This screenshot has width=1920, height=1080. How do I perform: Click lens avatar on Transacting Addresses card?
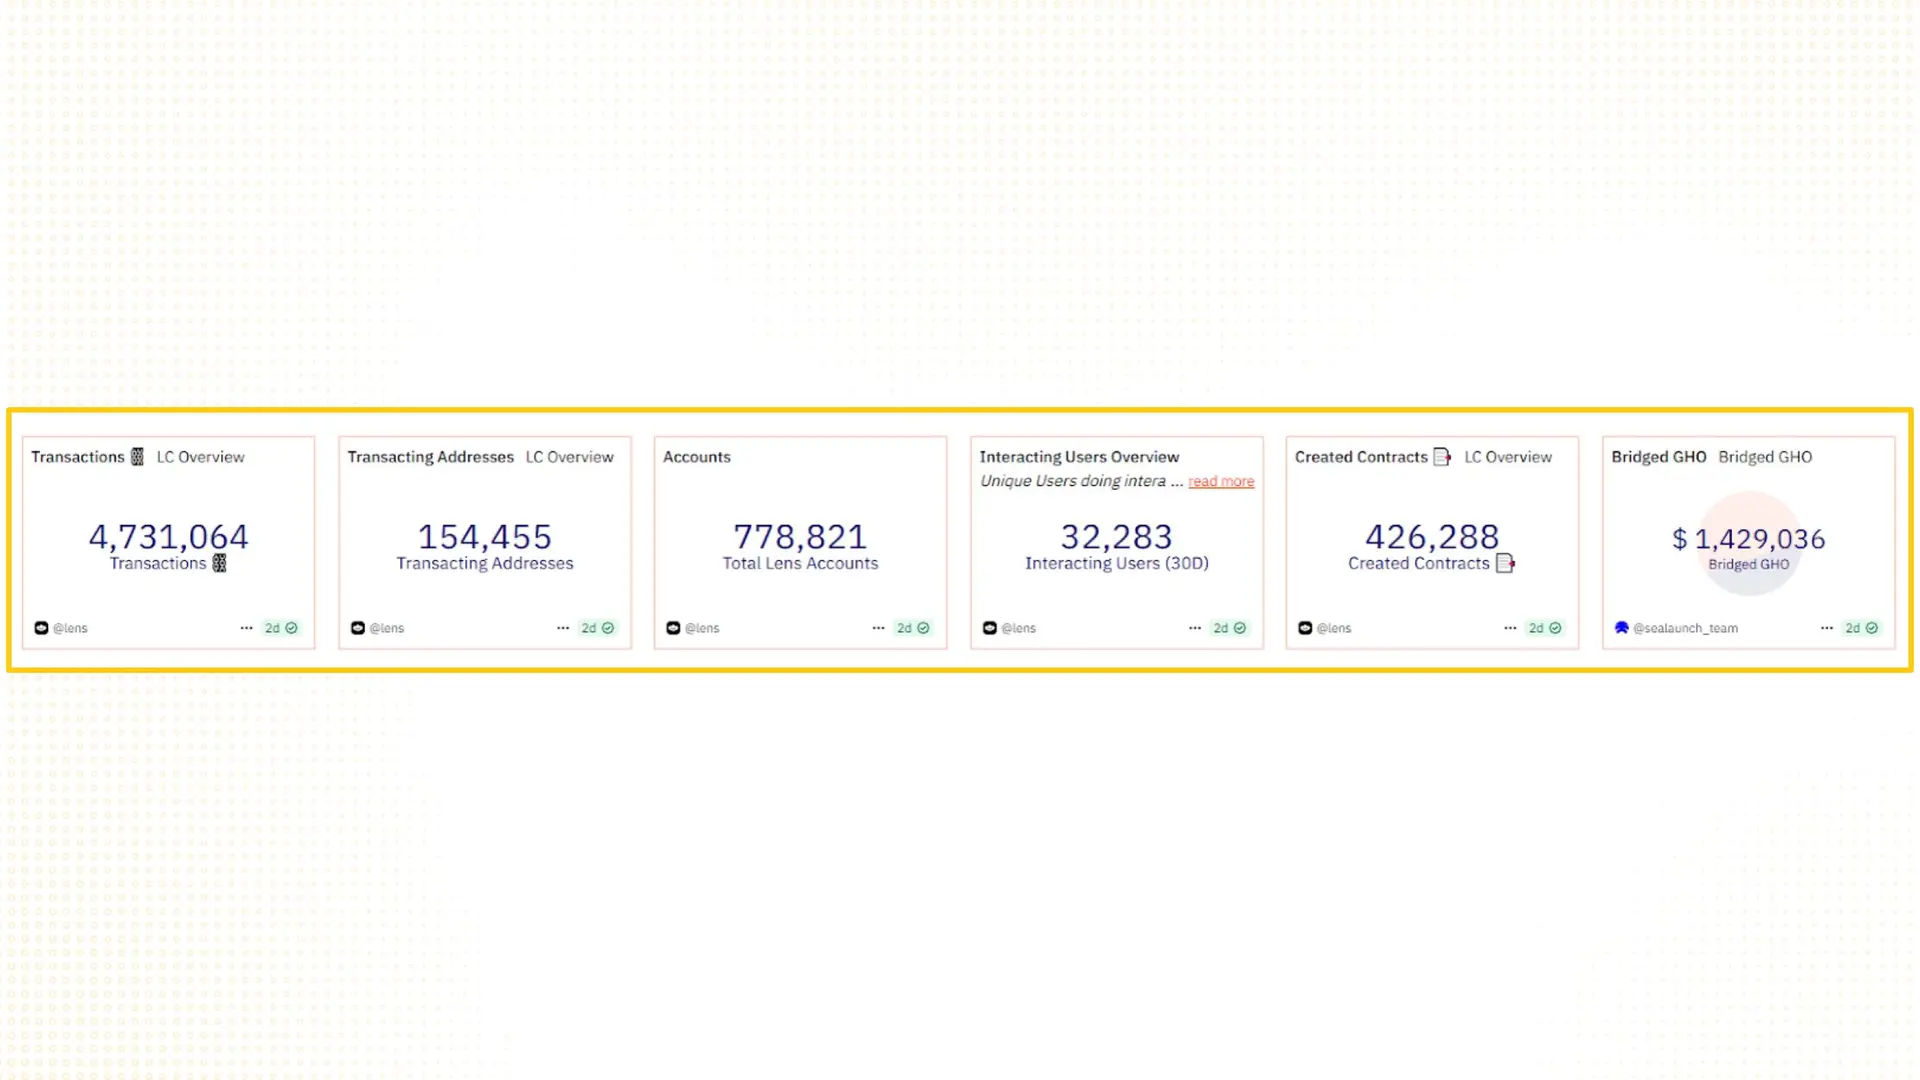[358, 628]
